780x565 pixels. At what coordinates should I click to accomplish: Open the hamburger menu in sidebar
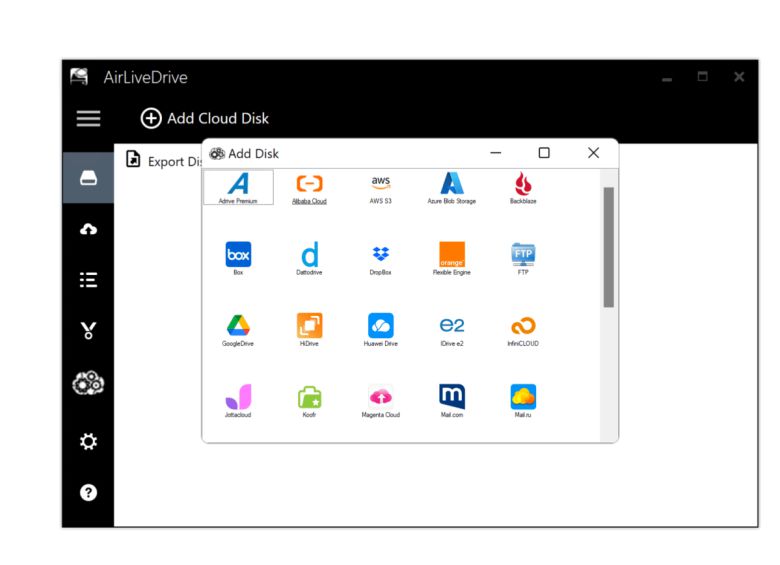pyautogui.click(x=89, y=118)
